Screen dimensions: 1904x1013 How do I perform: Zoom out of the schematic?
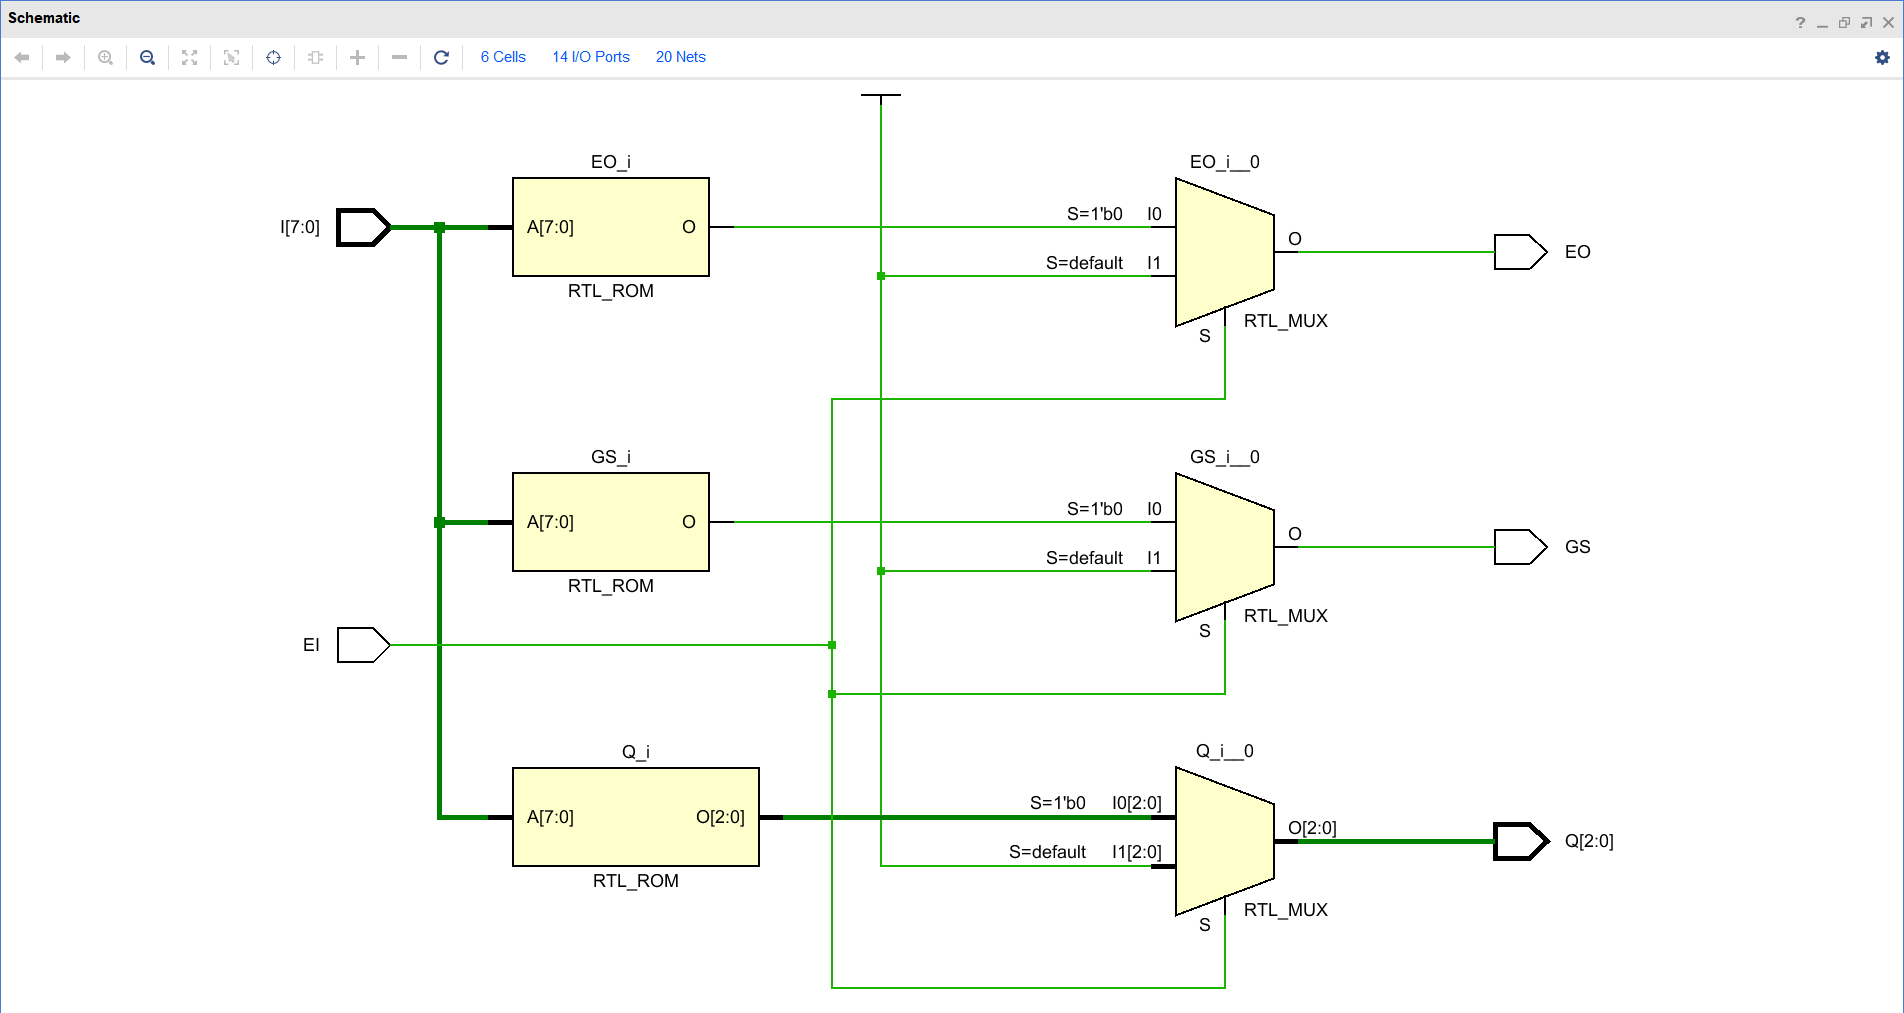(x=147, y=57)
